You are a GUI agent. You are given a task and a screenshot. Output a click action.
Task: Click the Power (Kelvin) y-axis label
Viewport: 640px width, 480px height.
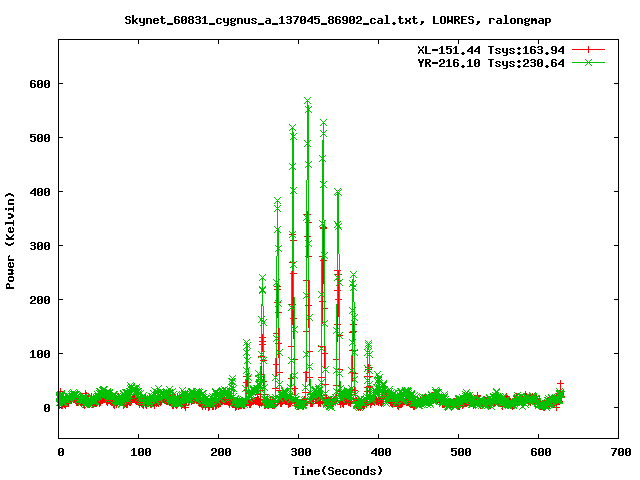(x=10, y=241)
